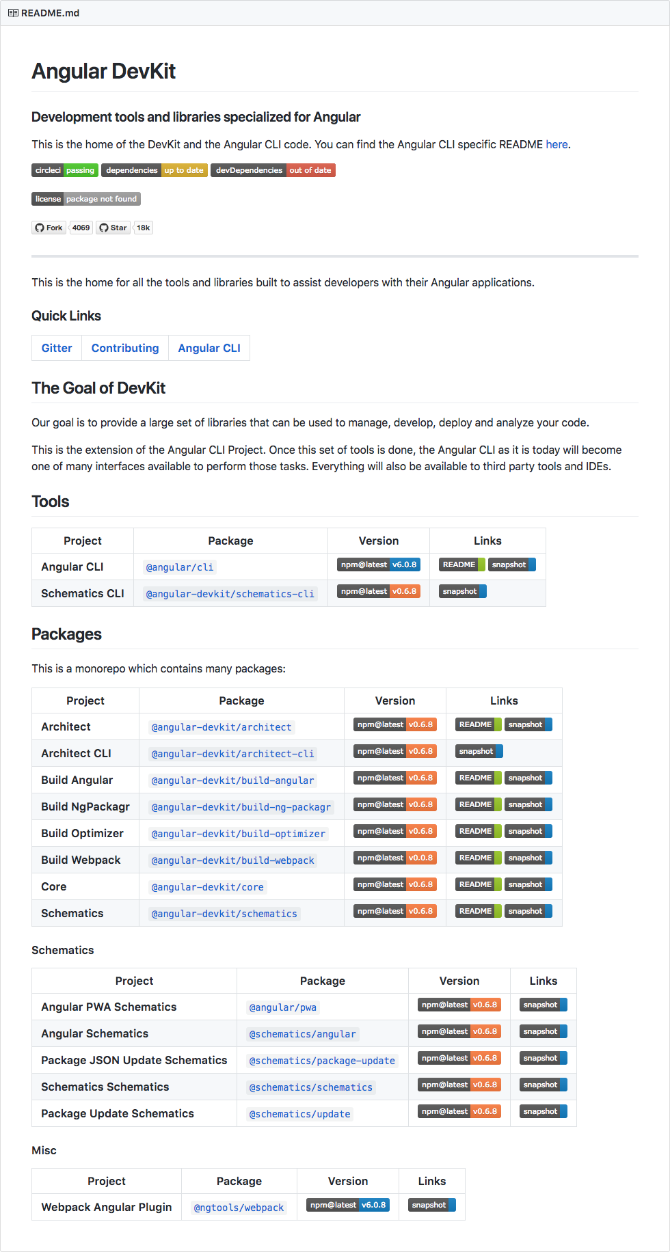Click snapshot badge in Angular CLI row
Viewport: 670px width, 1252px height.
pos(512,565)
